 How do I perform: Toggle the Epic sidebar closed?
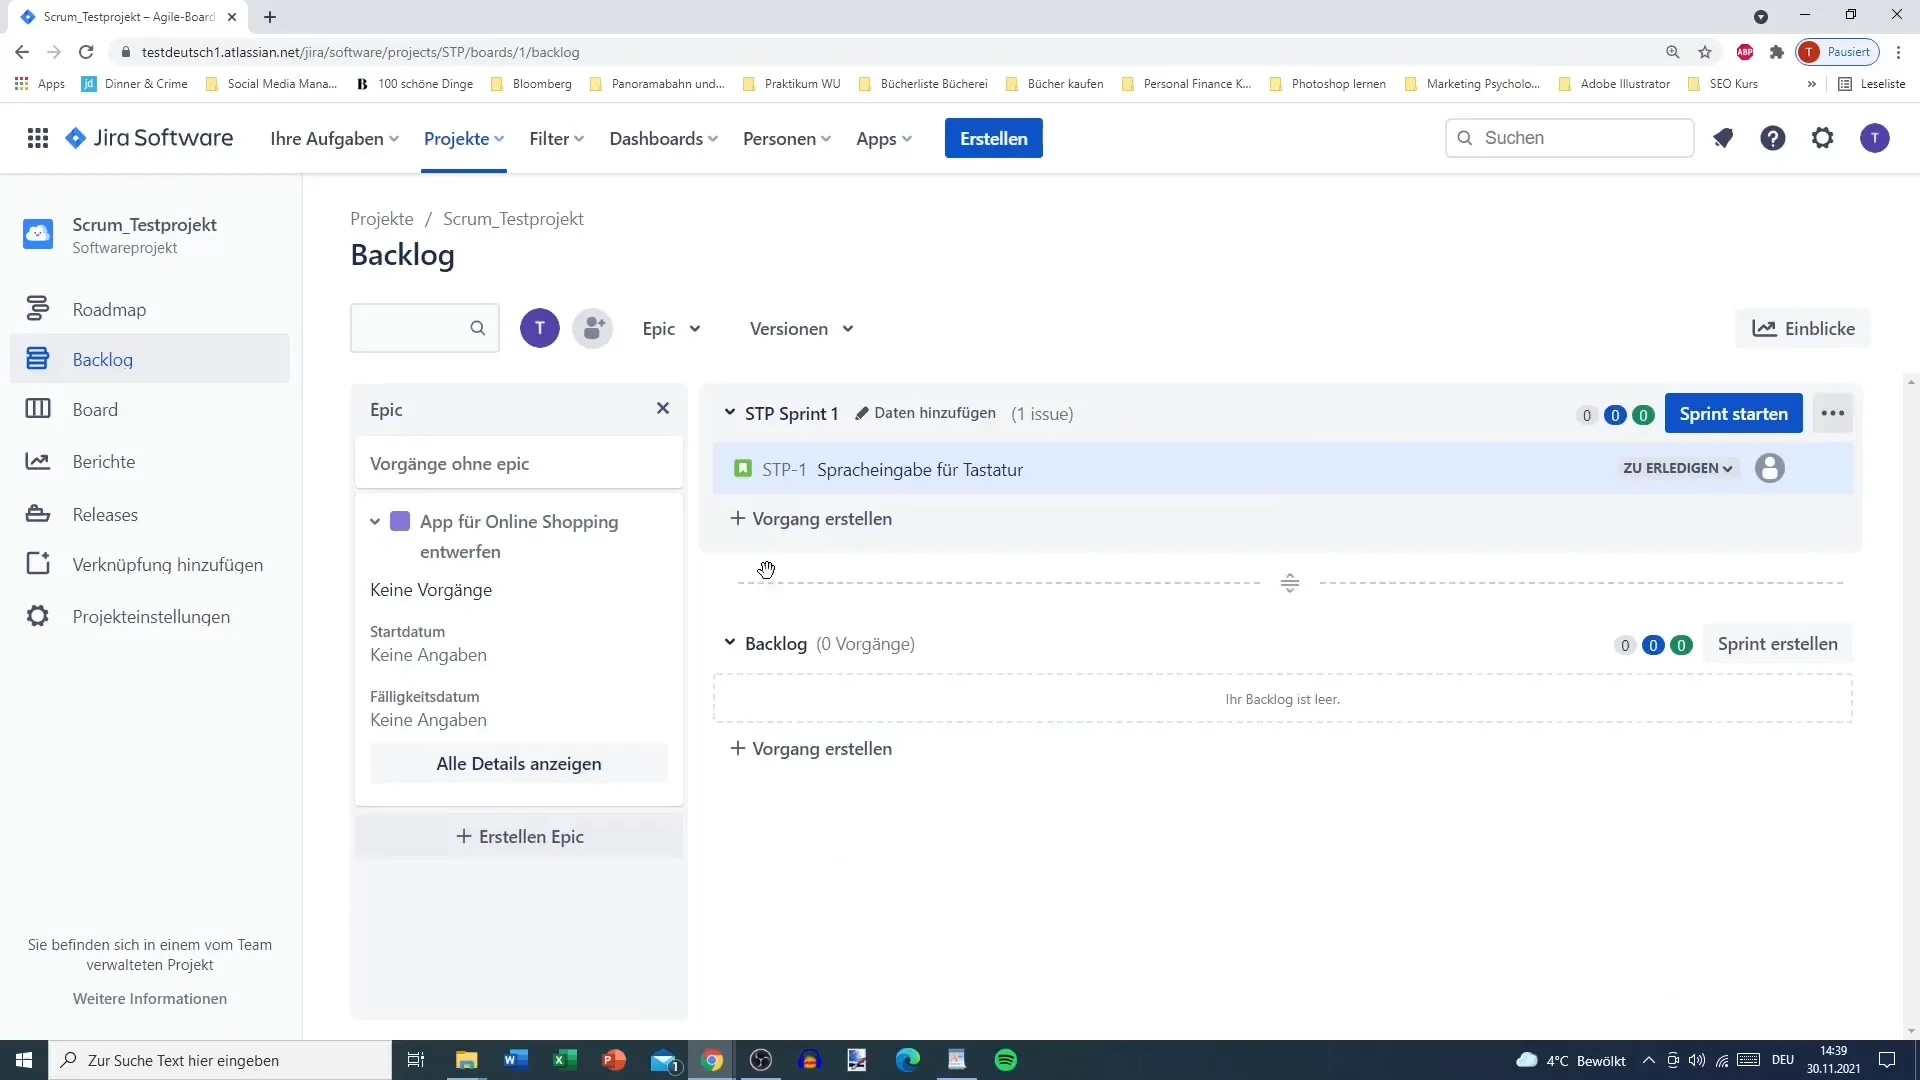pos(663,409)
